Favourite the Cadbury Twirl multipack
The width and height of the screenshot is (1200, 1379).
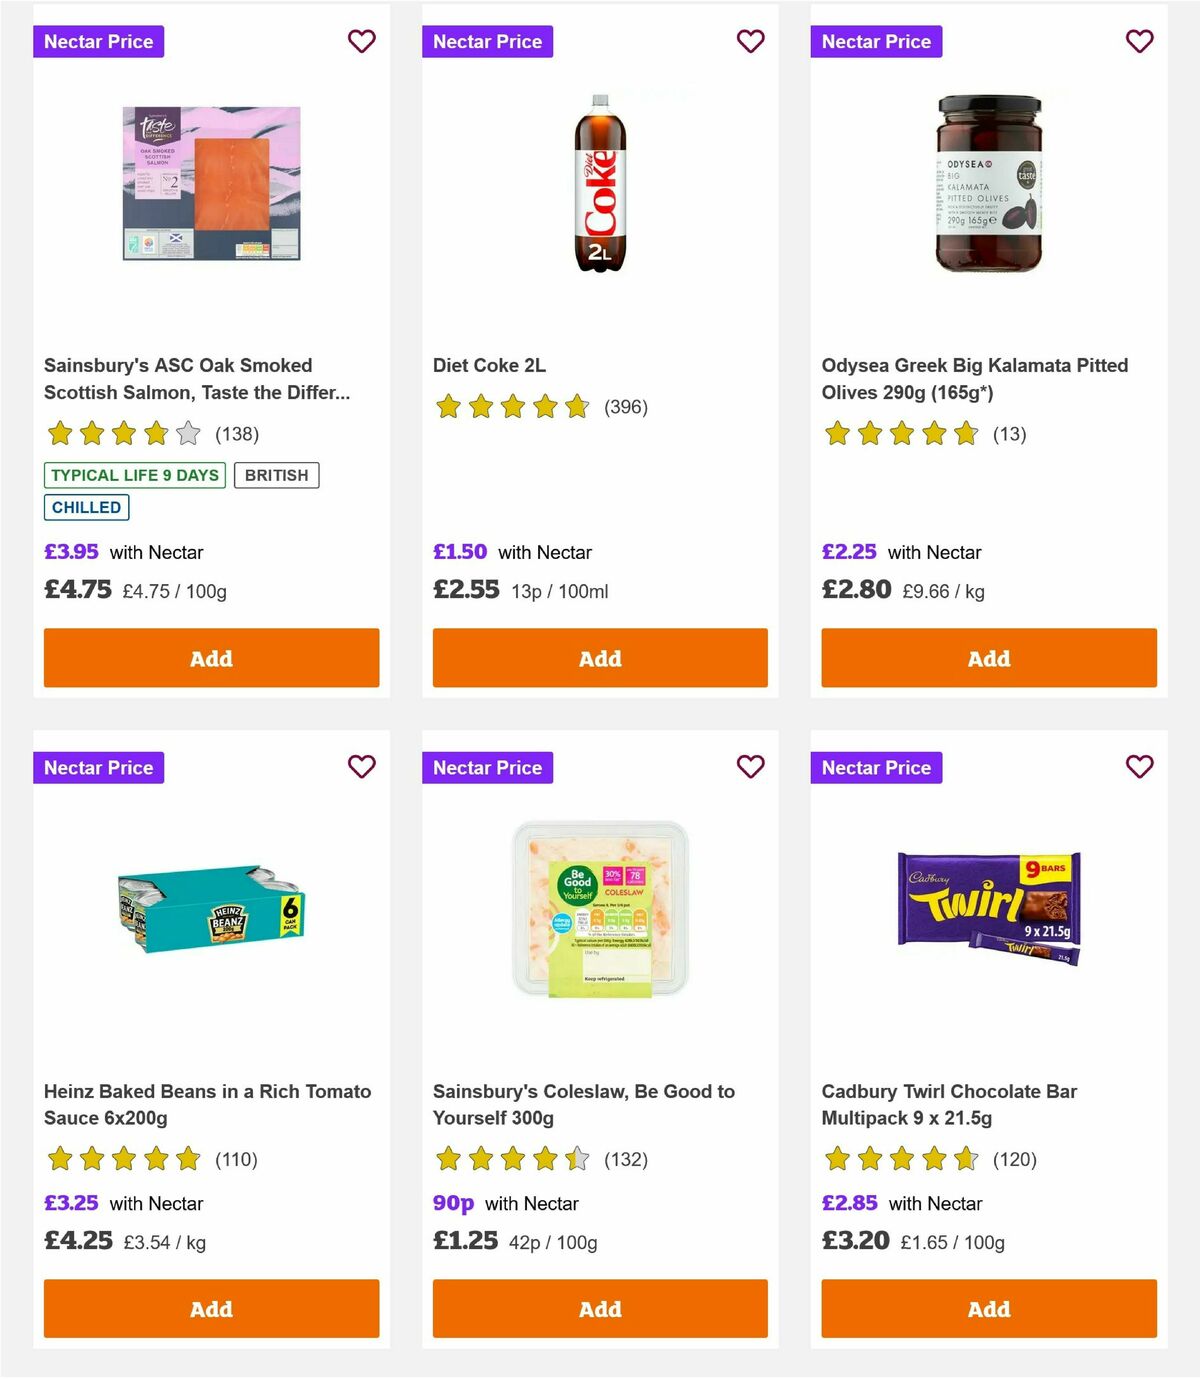coord(1139,767)
